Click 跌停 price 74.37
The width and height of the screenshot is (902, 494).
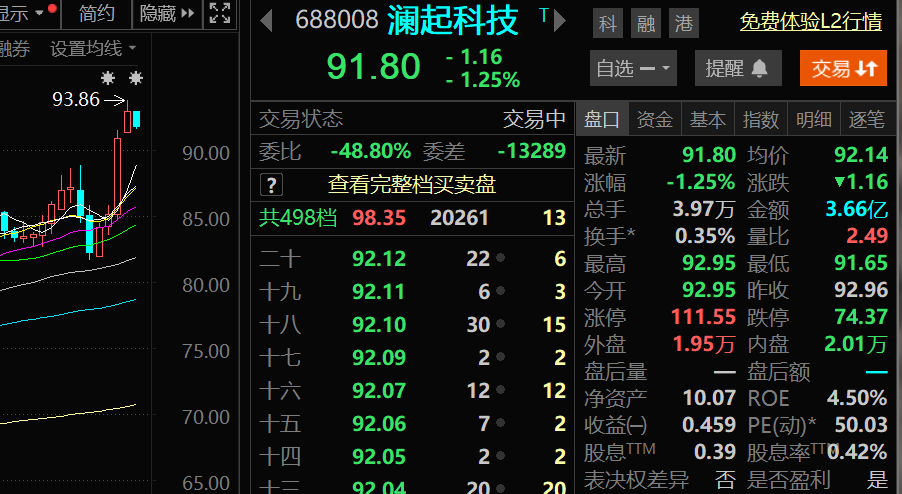tap(861, 317)
